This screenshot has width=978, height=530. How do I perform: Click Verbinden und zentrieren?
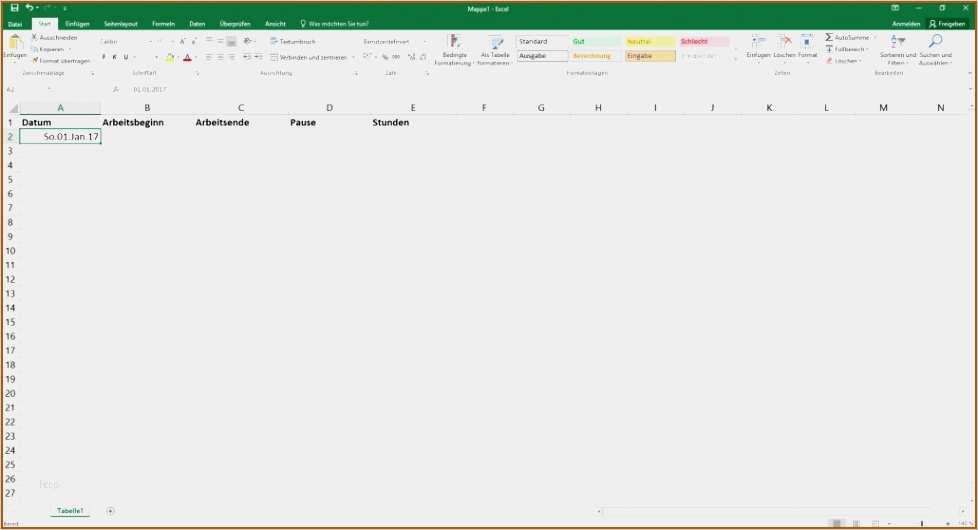tap(309, 57)
